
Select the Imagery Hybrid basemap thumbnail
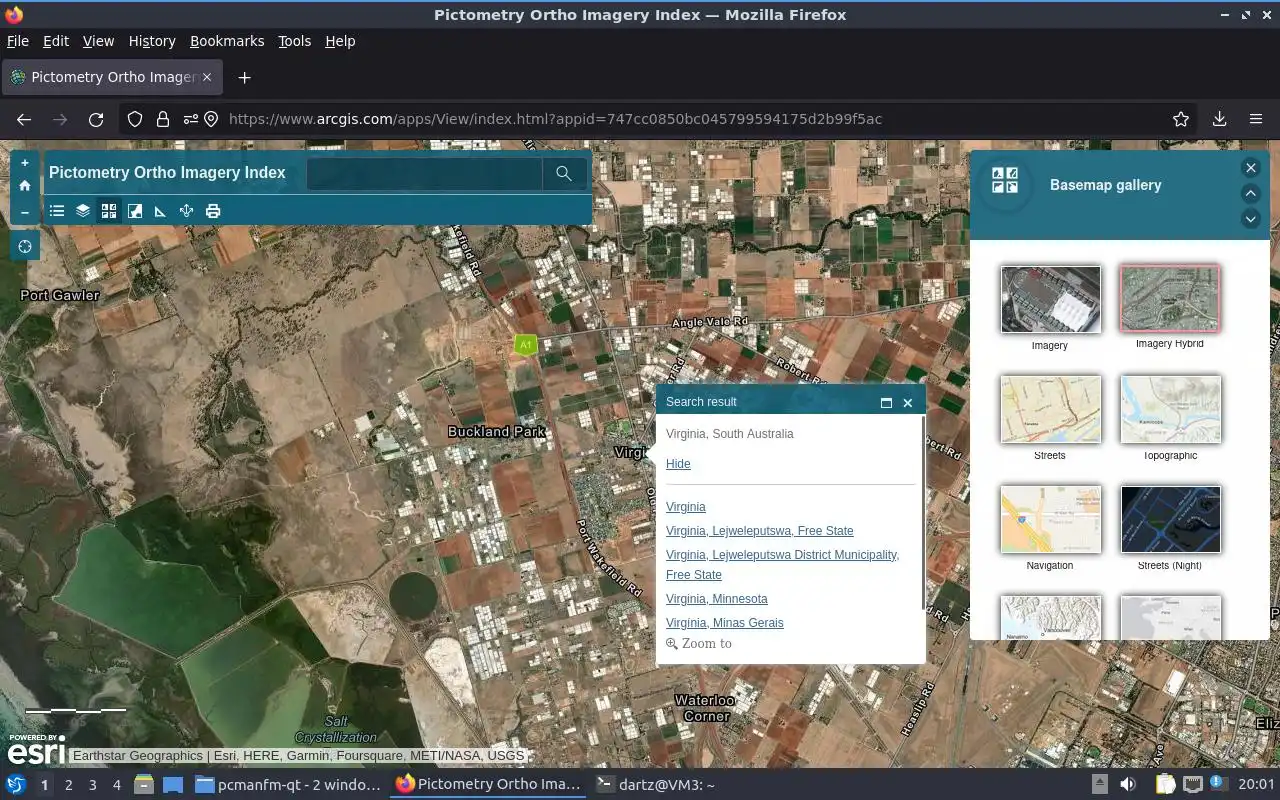tap(1170, 298)
